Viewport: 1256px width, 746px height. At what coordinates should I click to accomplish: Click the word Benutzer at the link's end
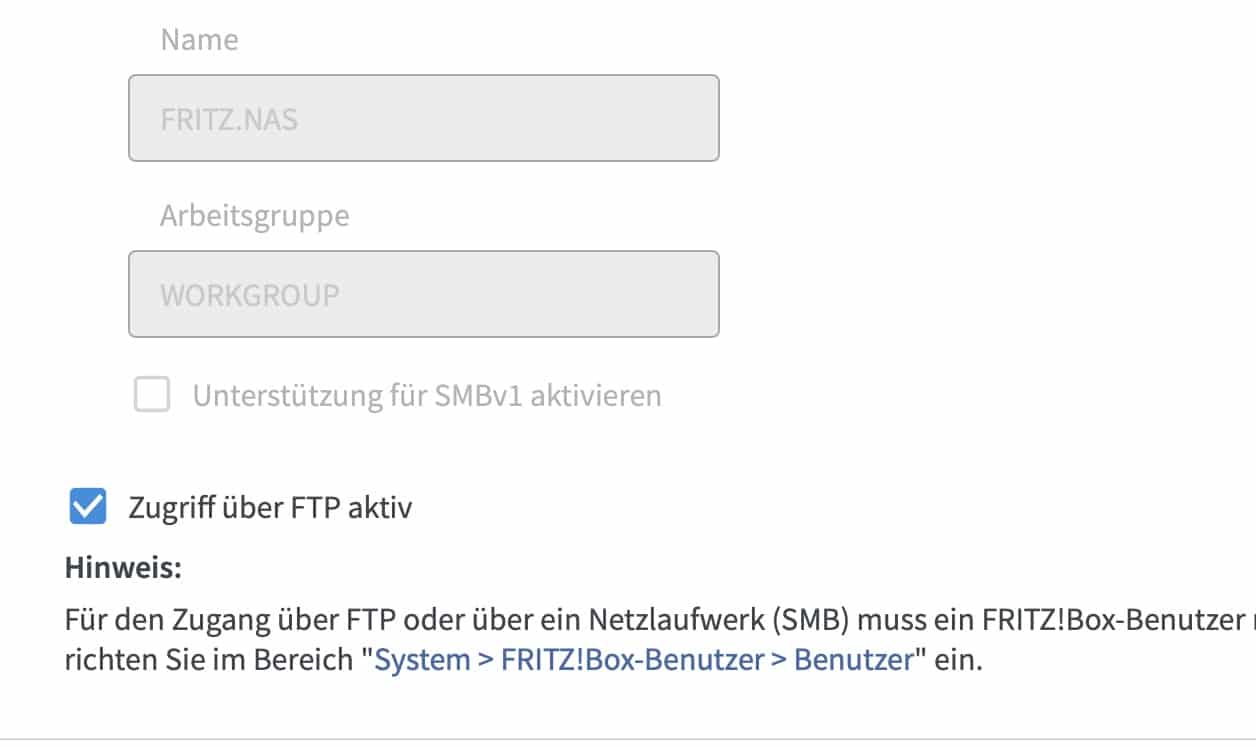pos(855,661)
